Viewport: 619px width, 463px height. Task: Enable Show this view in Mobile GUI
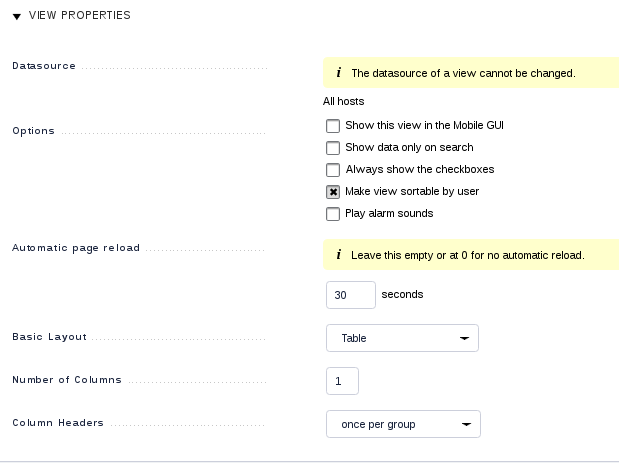[333, 126]
